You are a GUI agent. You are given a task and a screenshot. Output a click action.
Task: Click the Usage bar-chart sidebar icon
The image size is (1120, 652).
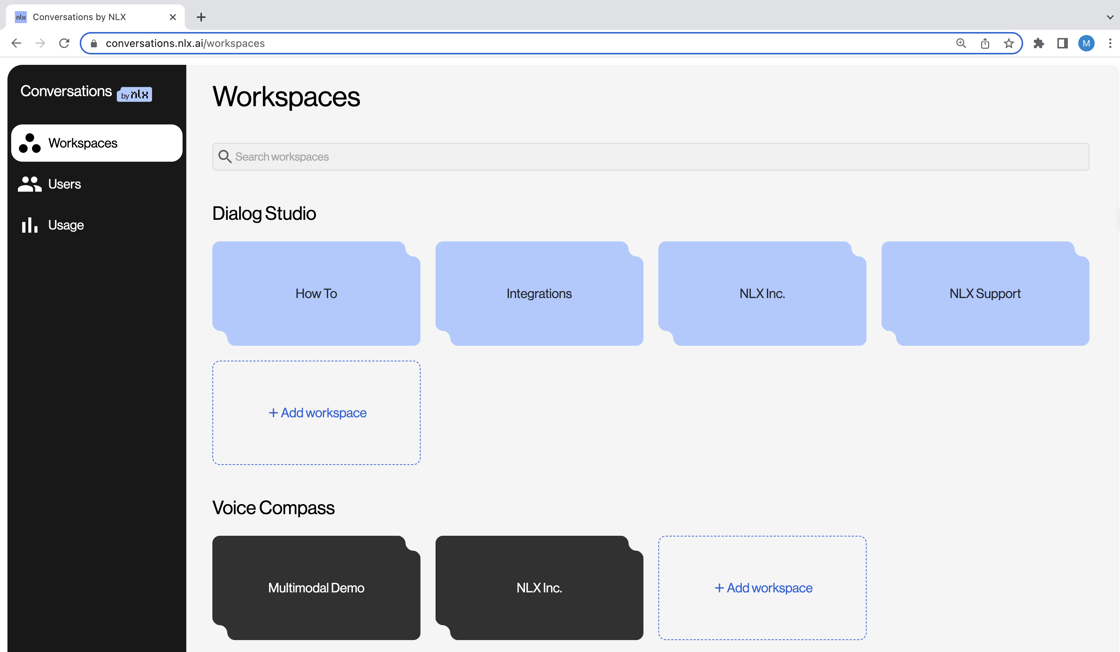coord(29,225)
